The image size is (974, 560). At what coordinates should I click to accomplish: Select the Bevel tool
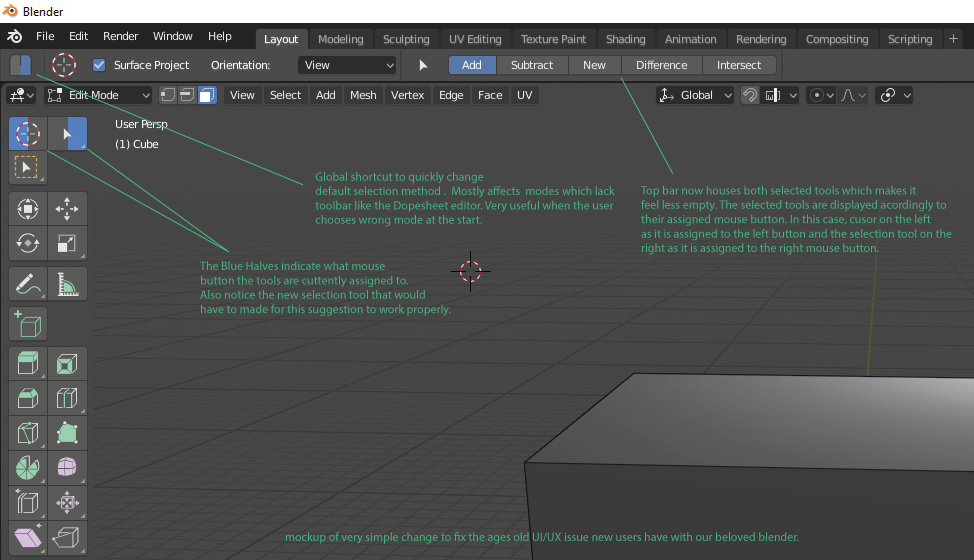click(28, 399)
